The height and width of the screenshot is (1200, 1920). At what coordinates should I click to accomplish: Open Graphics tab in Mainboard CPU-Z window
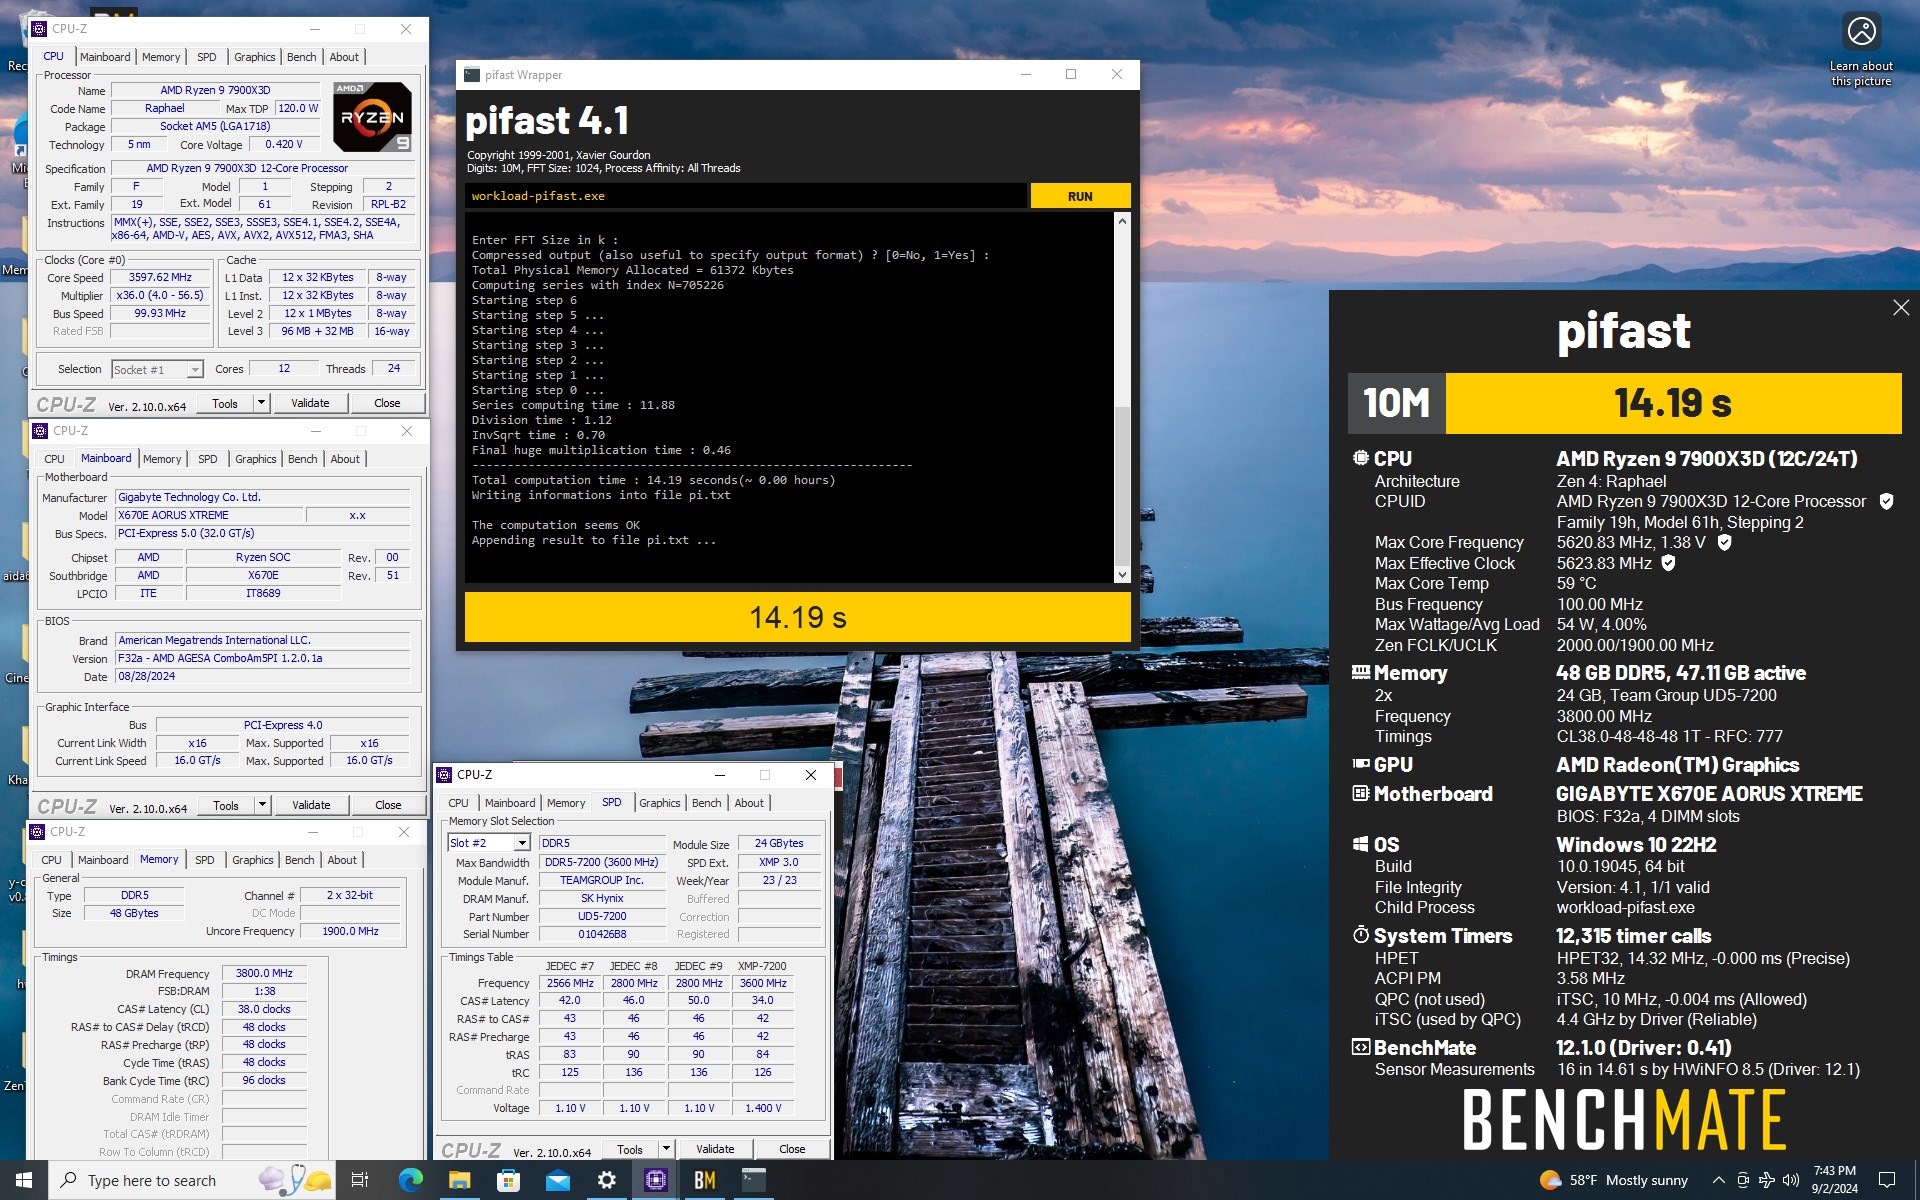[255, 459]
